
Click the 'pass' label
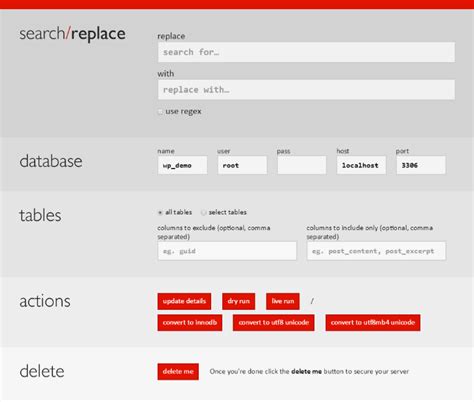coord(283,151)
